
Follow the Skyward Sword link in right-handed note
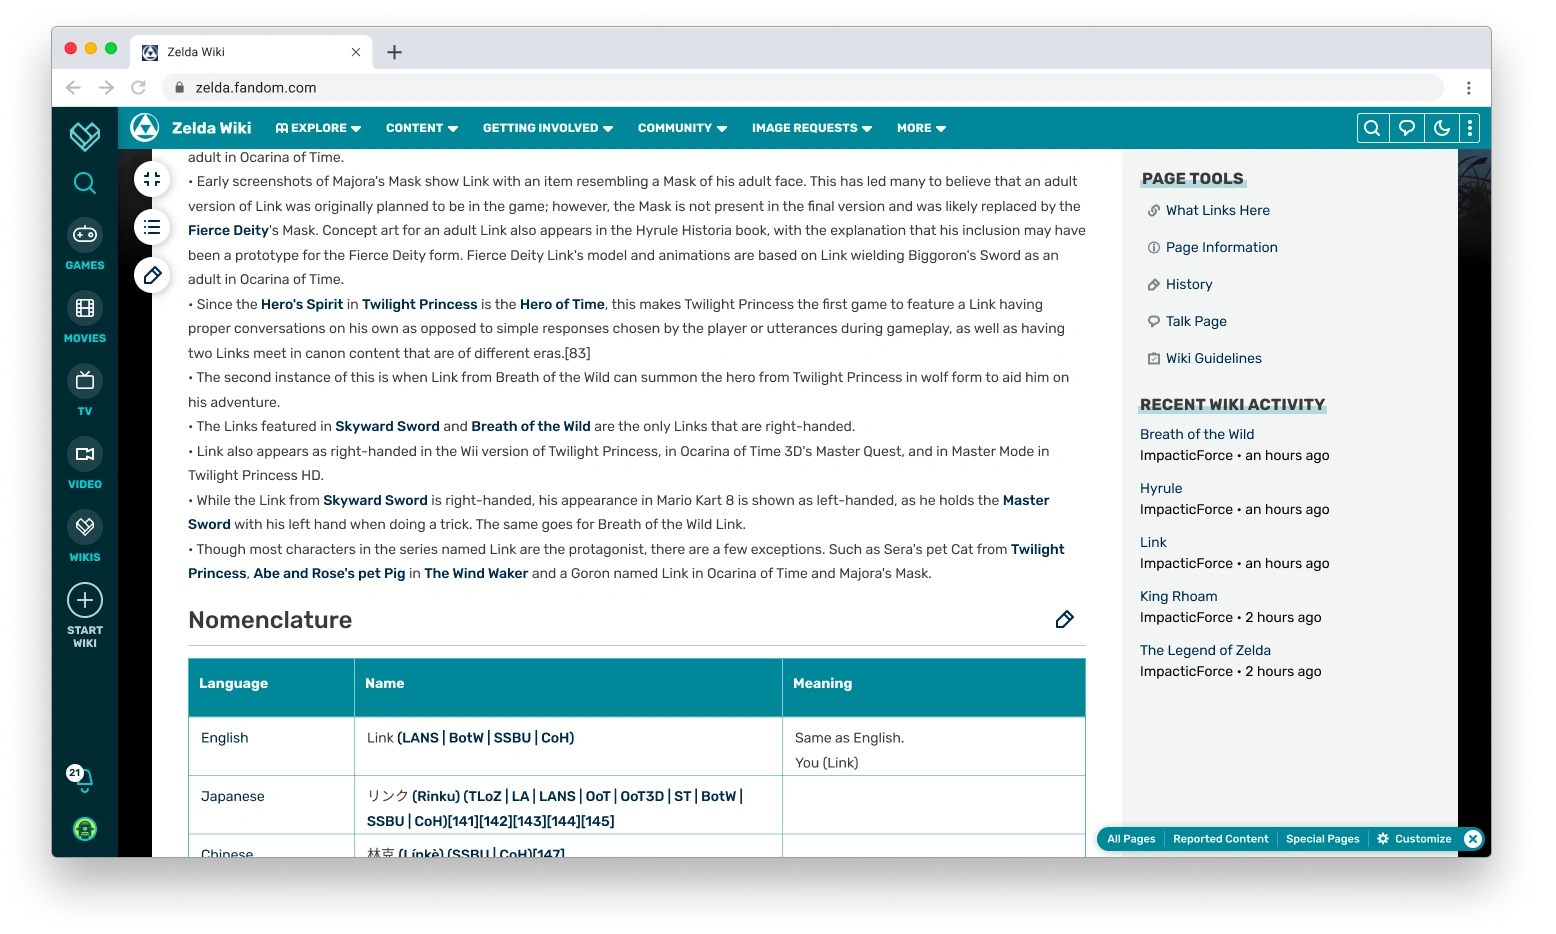click(387, 426)
